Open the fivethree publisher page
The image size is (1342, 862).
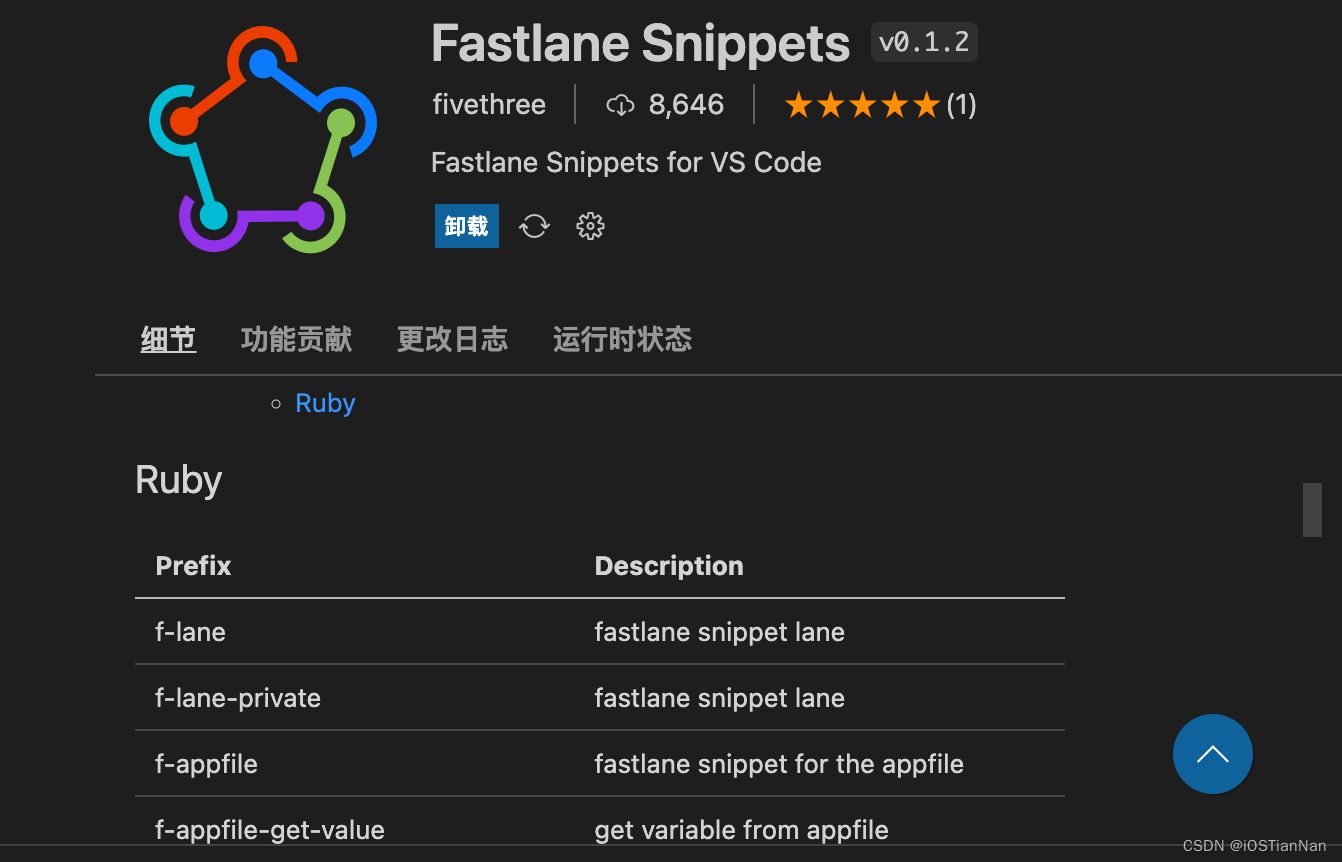(489, 104)
